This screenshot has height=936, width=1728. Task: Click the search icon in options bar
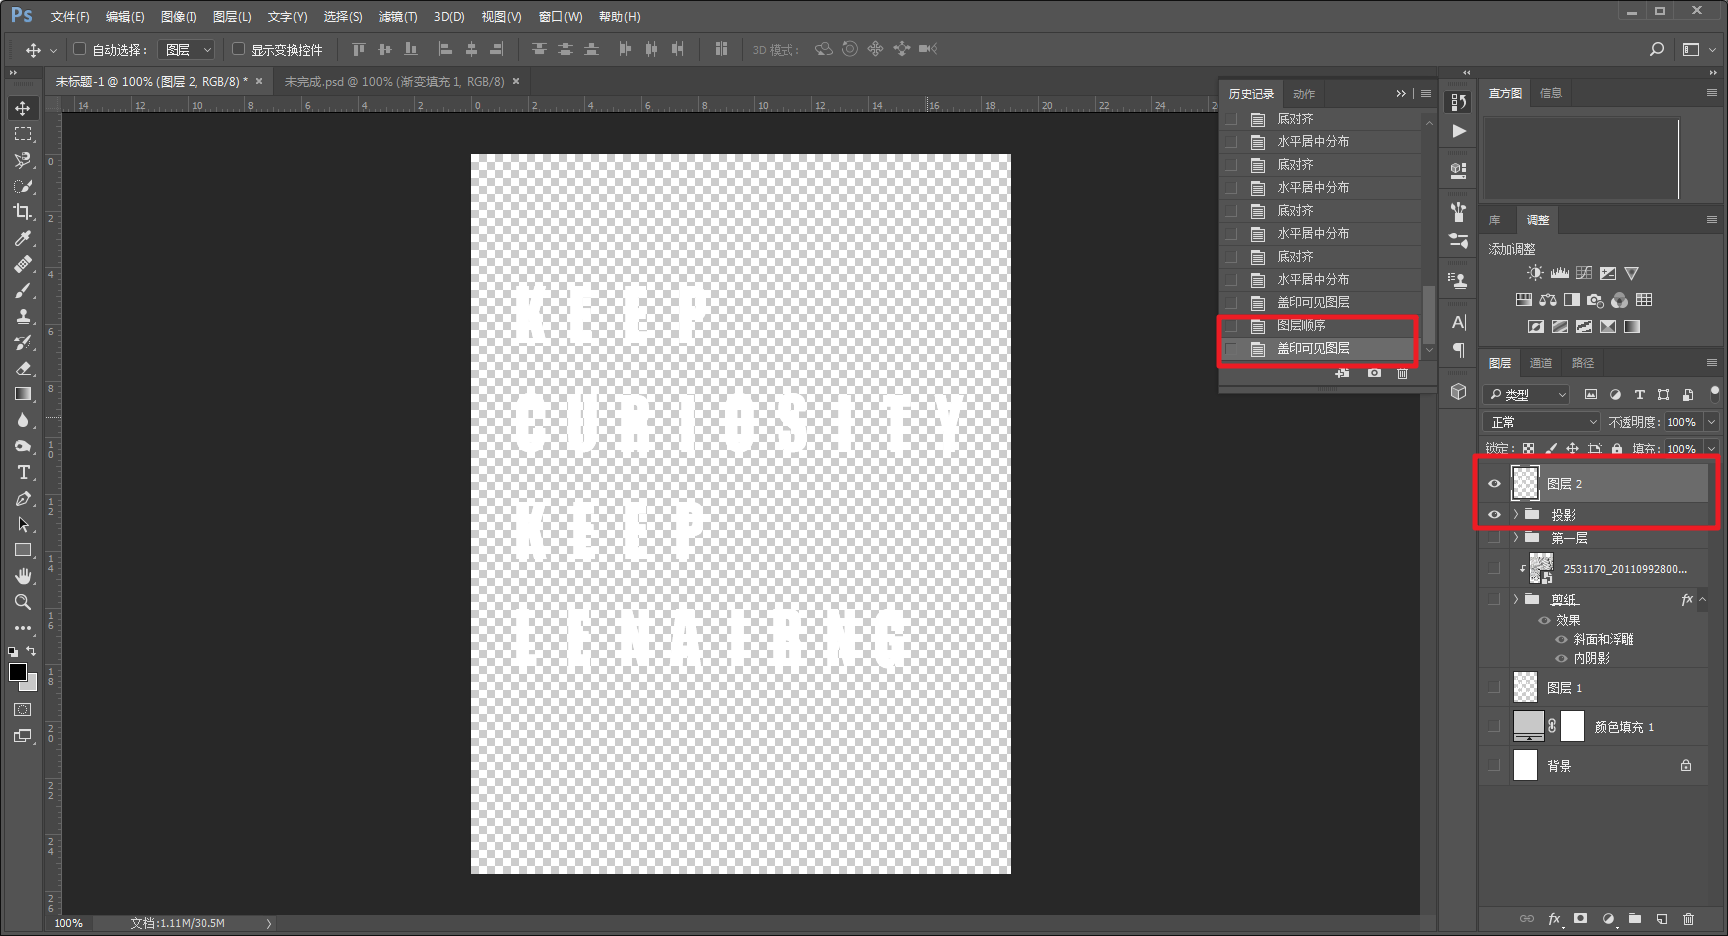1657,49
